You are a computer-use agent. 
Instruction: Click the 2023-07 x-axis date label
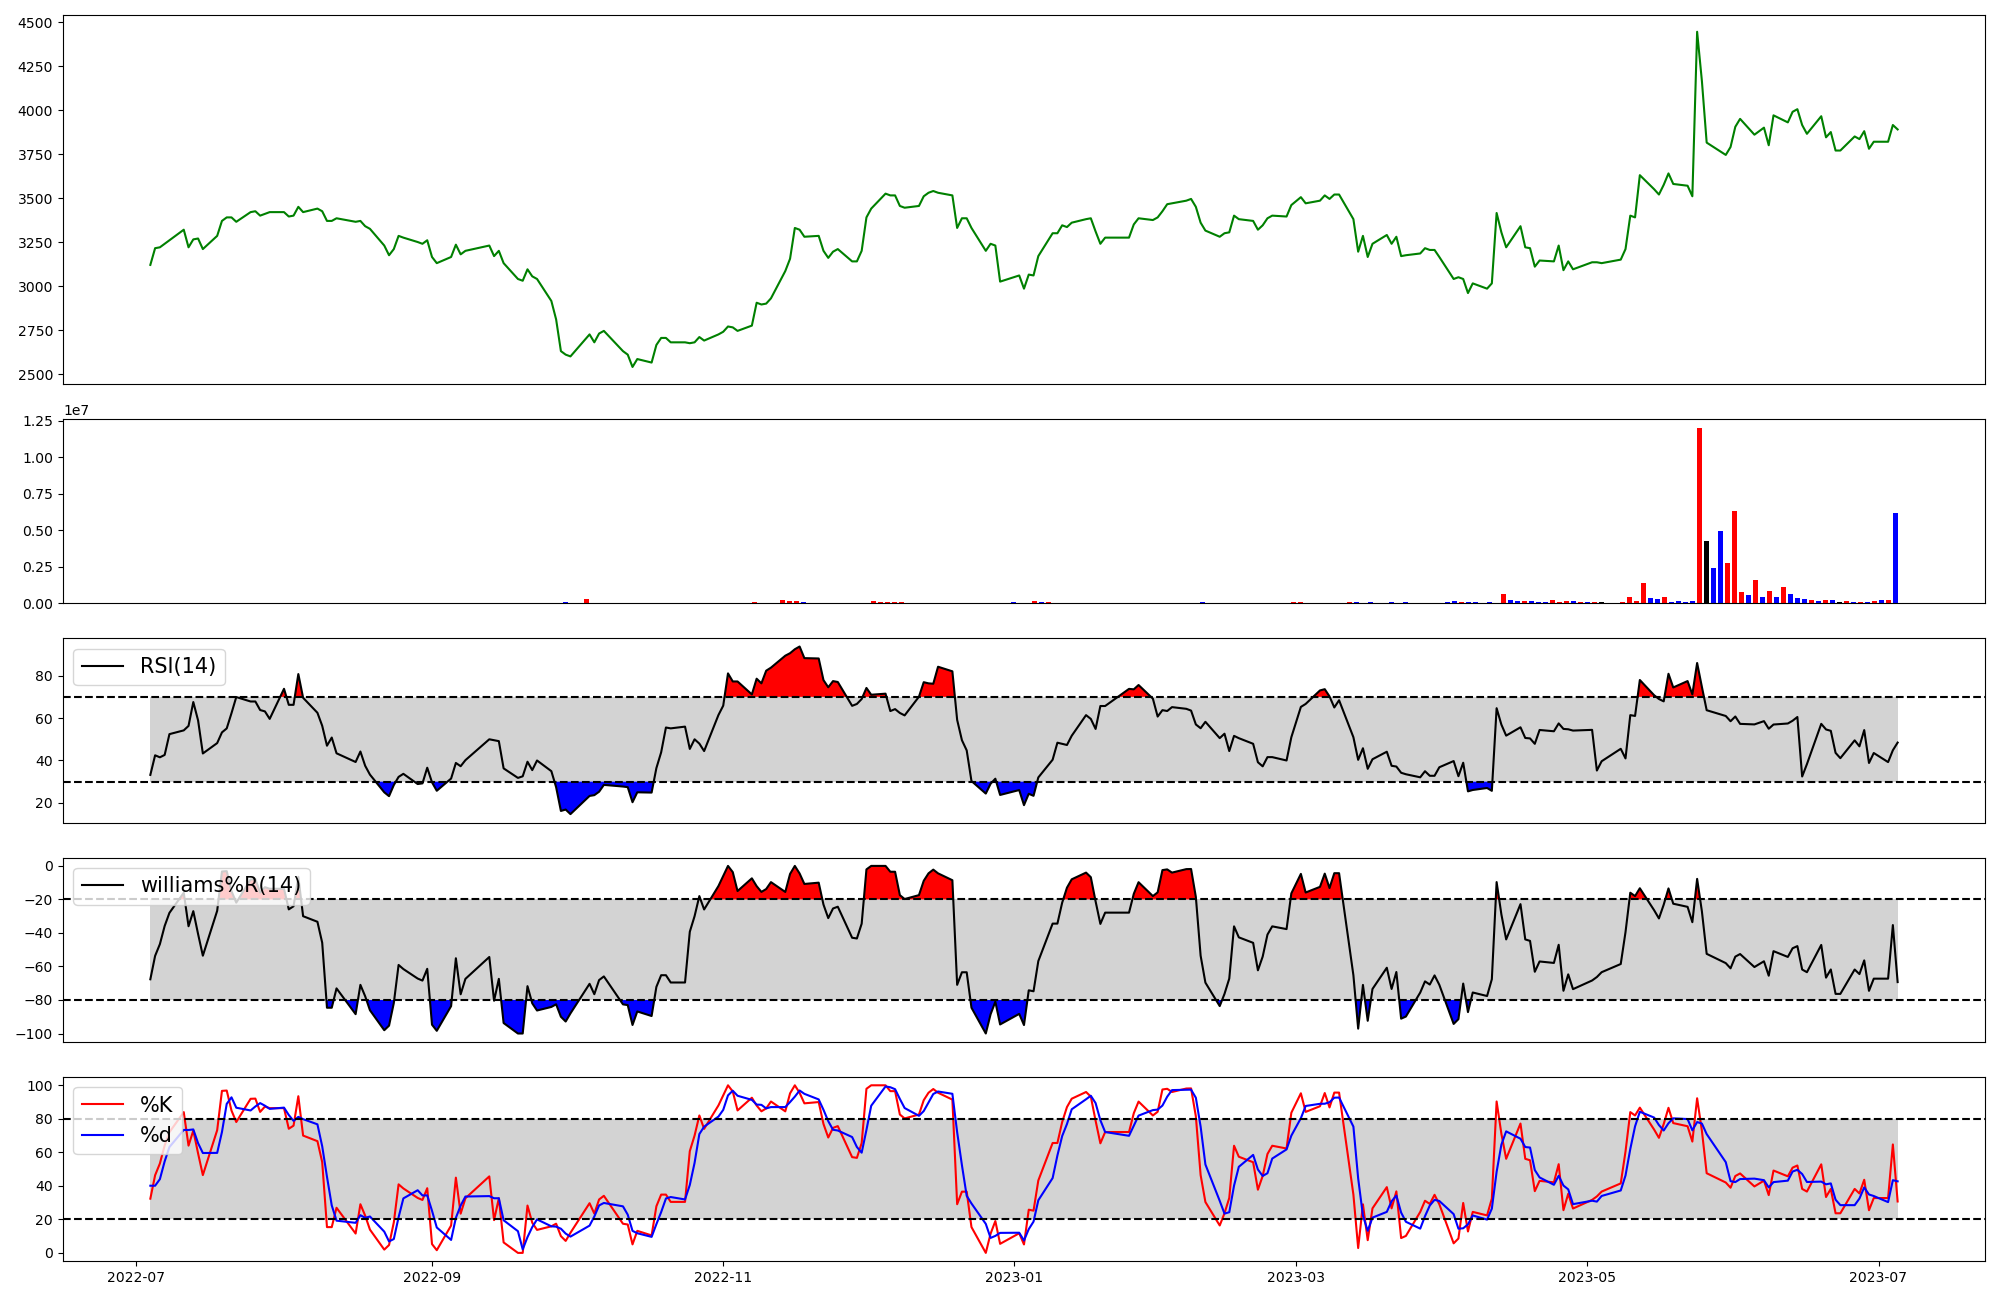[1879, 1277]
